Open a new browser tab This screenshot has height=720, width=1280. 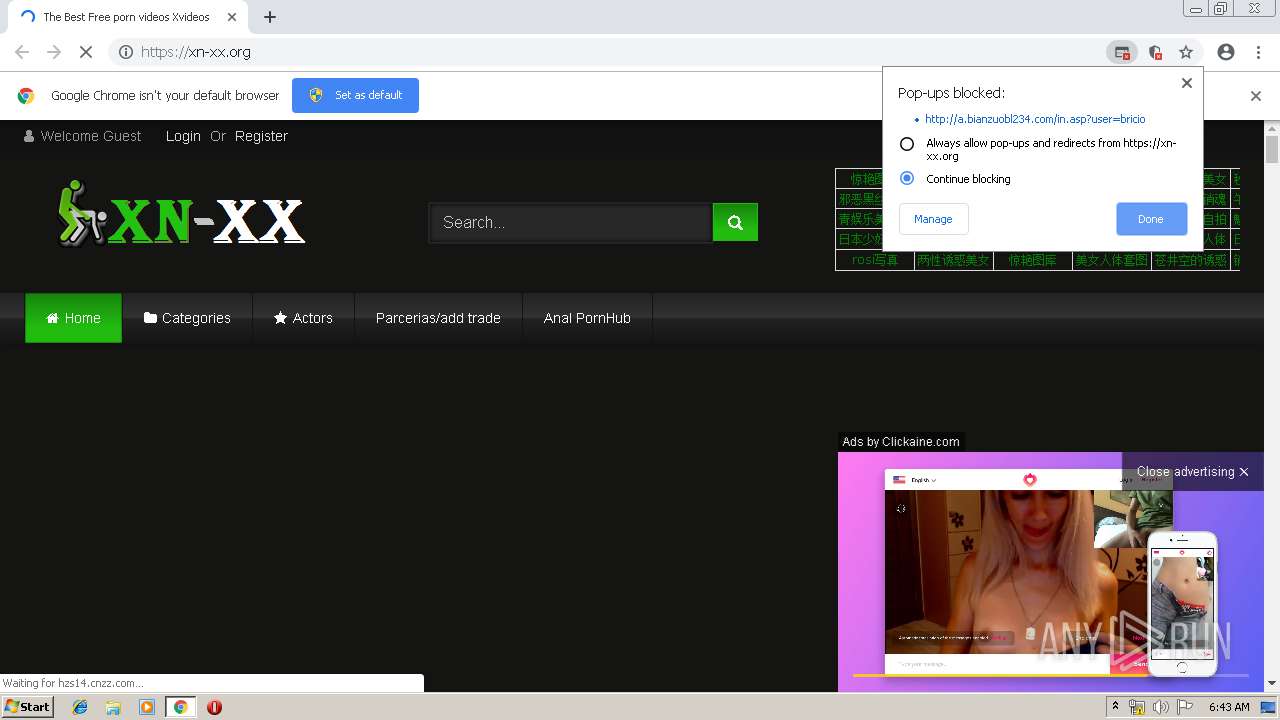(x=270, y=17)
